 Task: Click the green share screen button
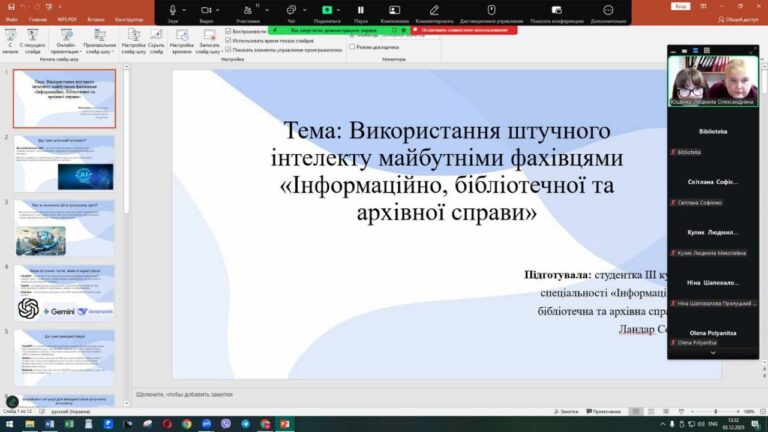click(326, 10)
